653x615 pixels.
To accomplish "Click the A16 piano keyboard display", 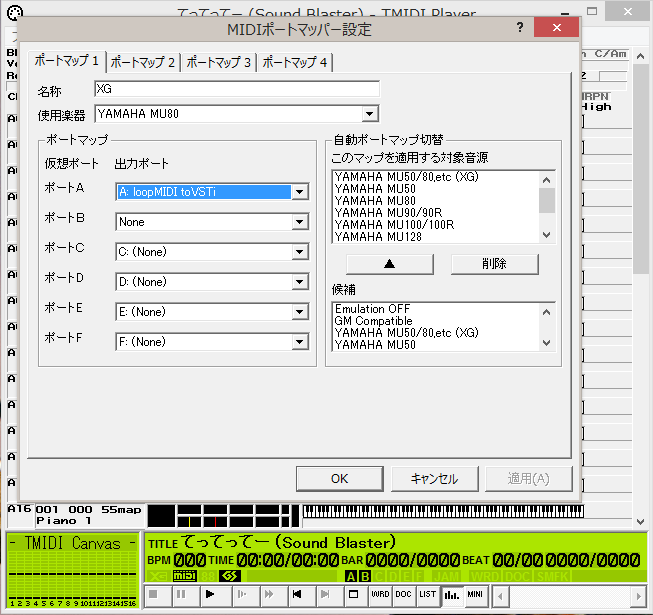I will [x=443, y=511].
